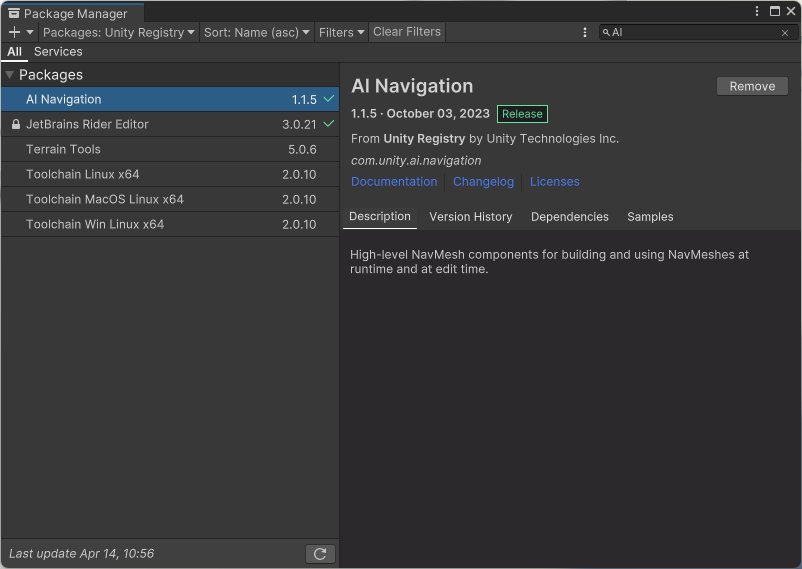Viewport: 802px width, 569px height.
Task: Click the Remove button
Action: coord(752,86)
